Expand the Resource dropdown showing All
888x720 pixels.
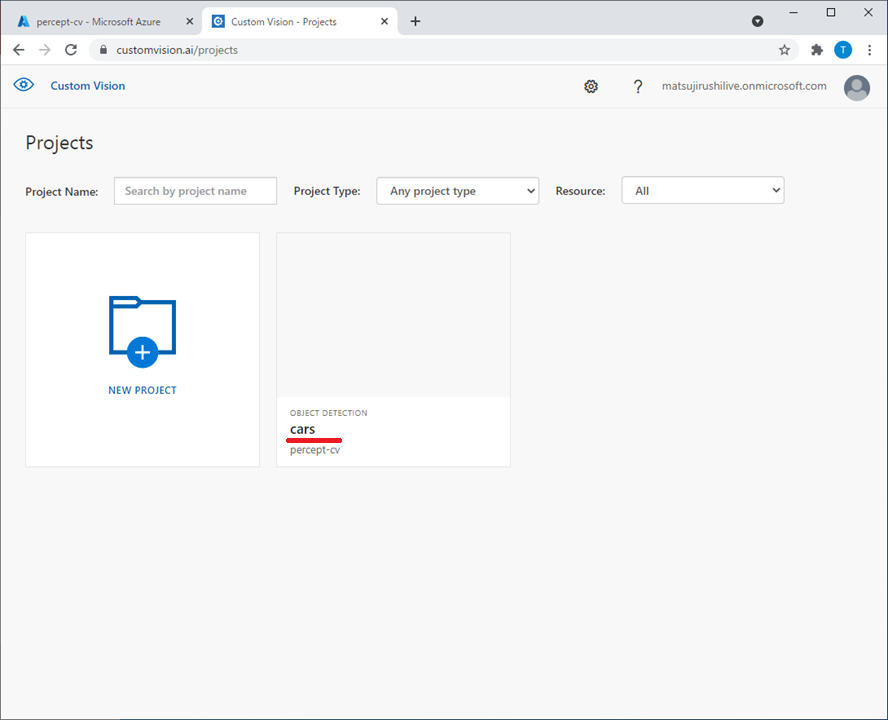702,190
